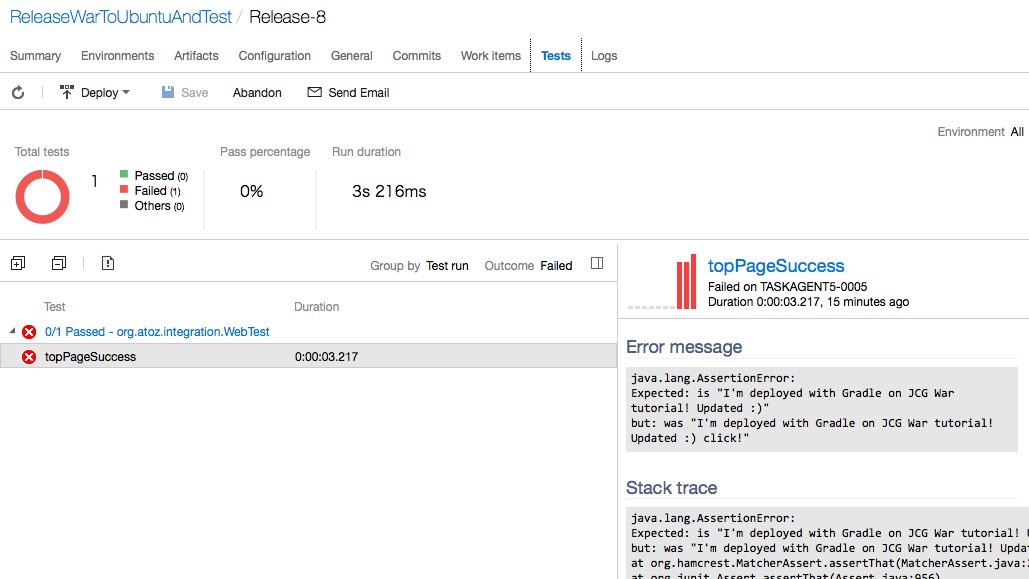
Task: Click the gray Others legend swatch
Action: [124, 204]
